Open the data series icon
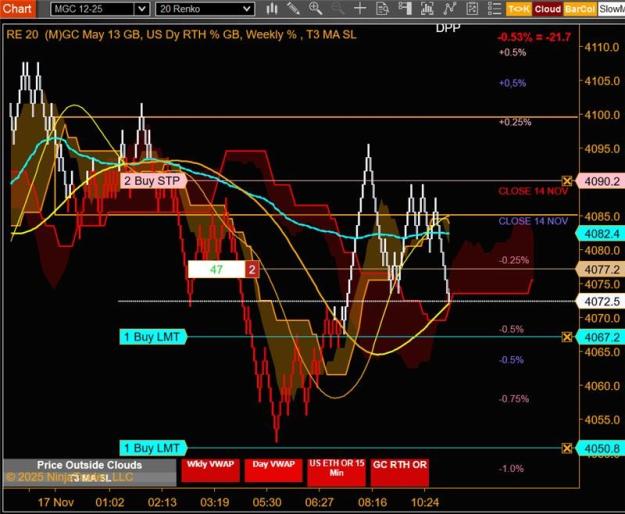The image size is (625, 514). (427, 9)
